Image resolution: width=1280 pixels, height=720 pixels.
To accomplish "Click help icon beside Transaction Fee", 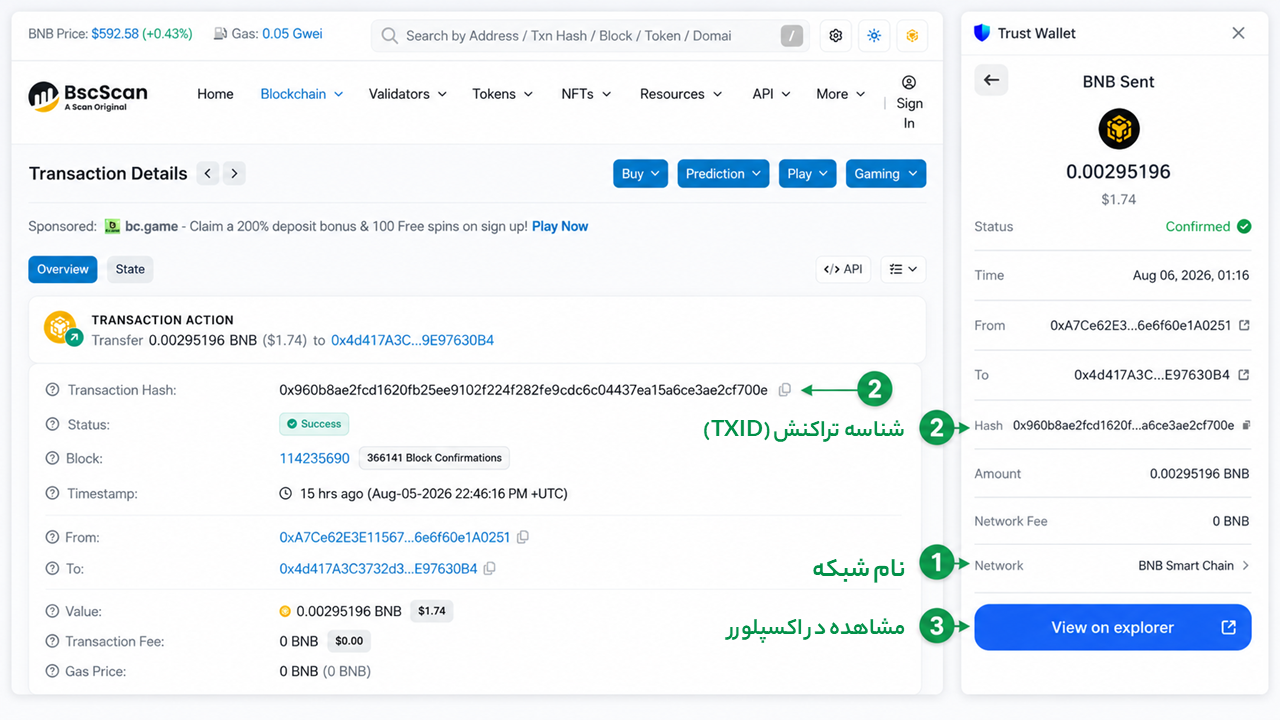I will tap(52, 641).
